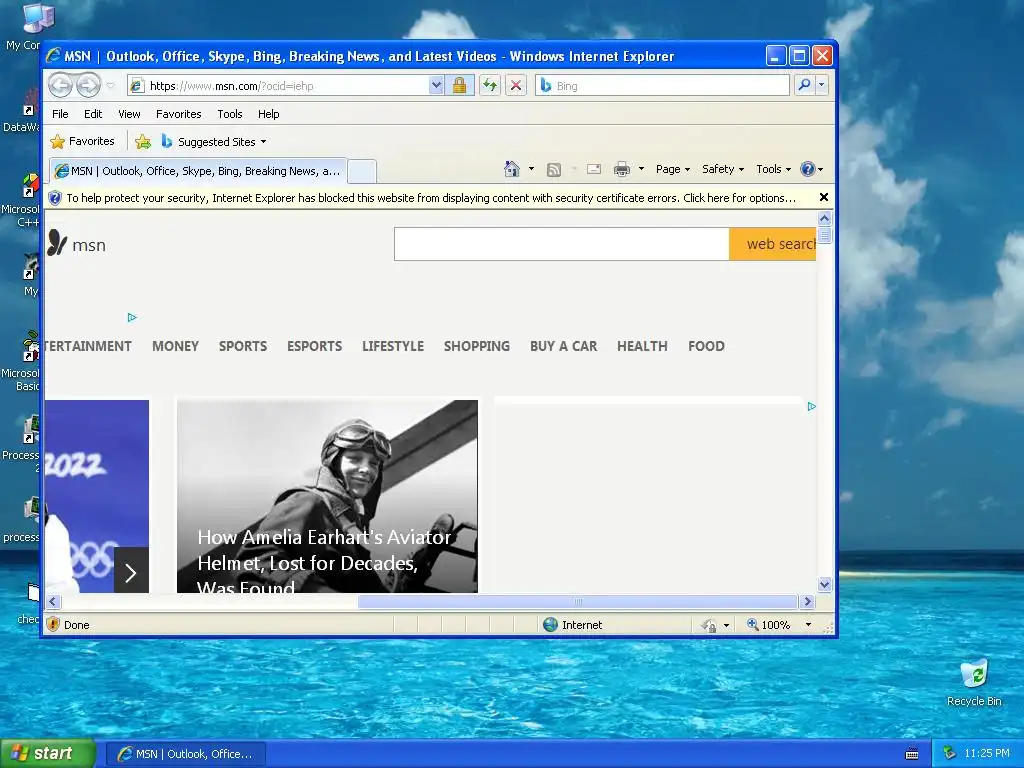Expand the Home button dropdown arrow
The width and height of the screenshot is (1024, 768).
[x=531, y=169]
